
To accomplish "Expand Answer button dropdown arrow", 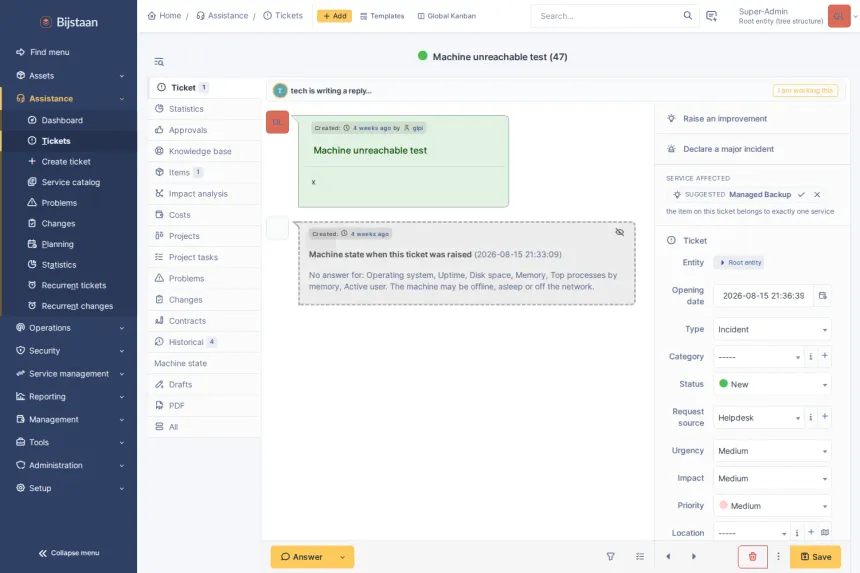I will (x=343, y=557).
